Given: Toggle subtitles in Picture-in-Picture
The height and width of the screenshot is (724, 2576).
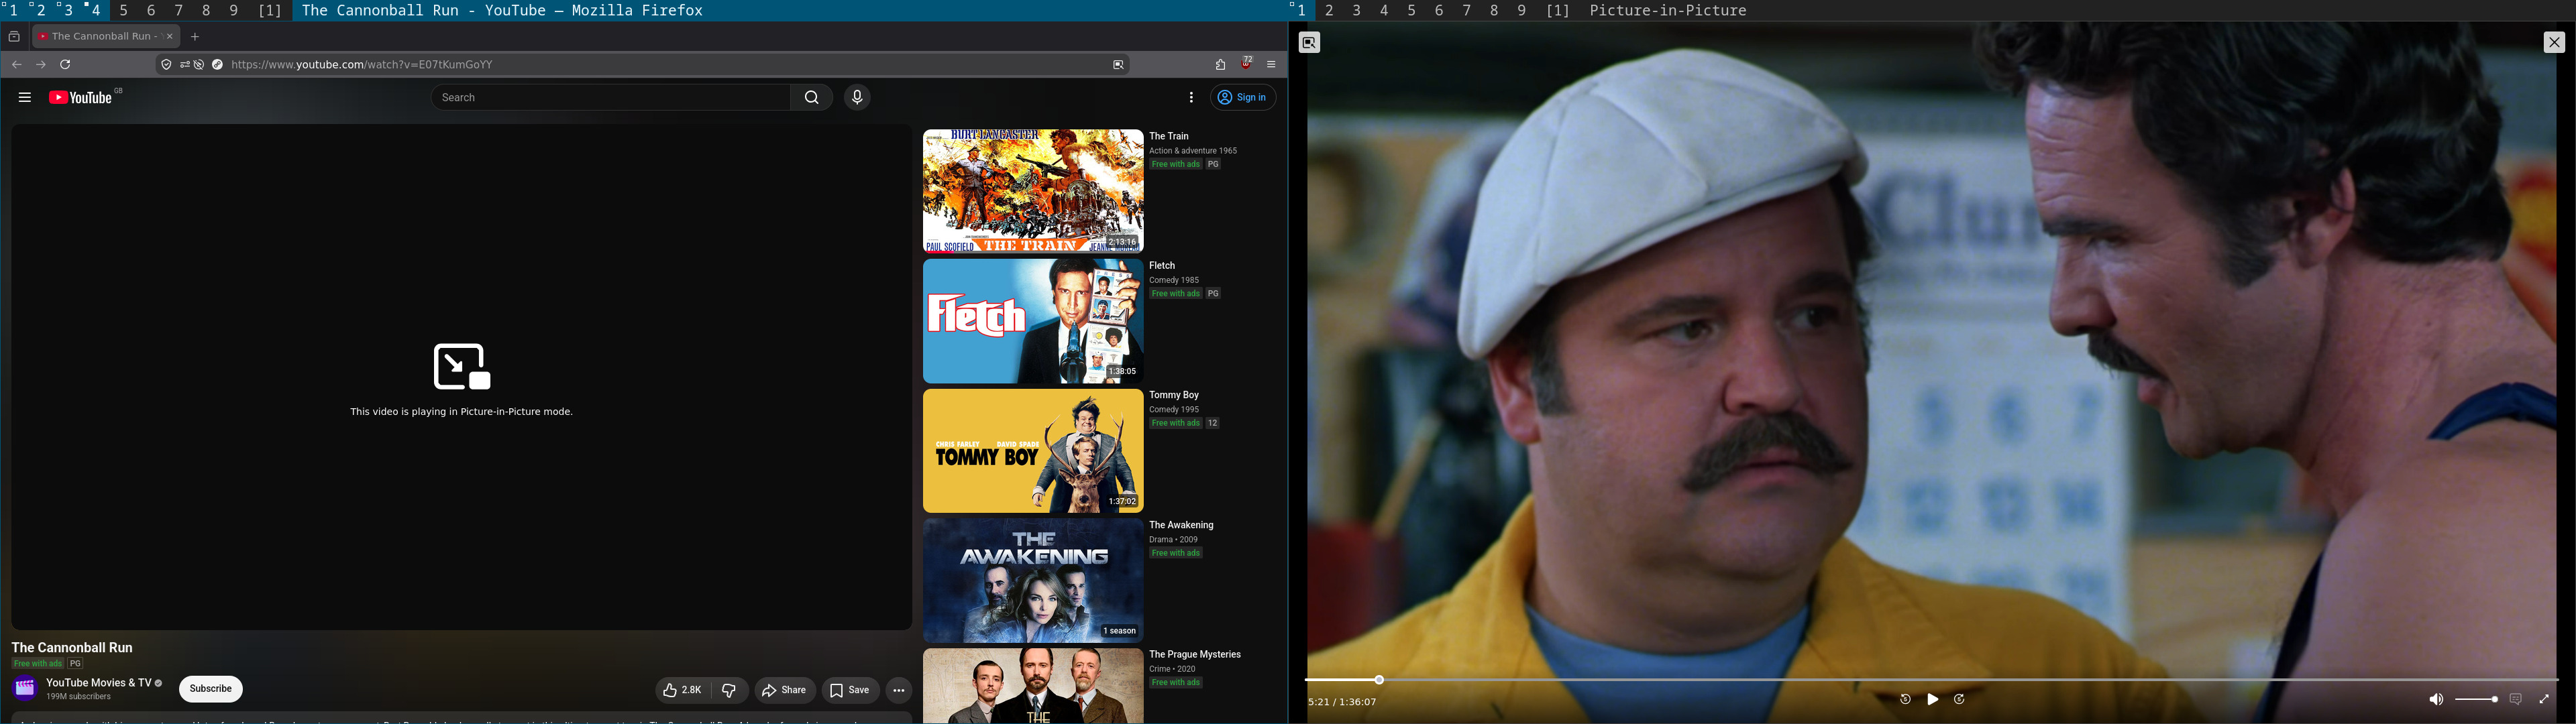Looking at the screenshot, I should click(2516, 700).
